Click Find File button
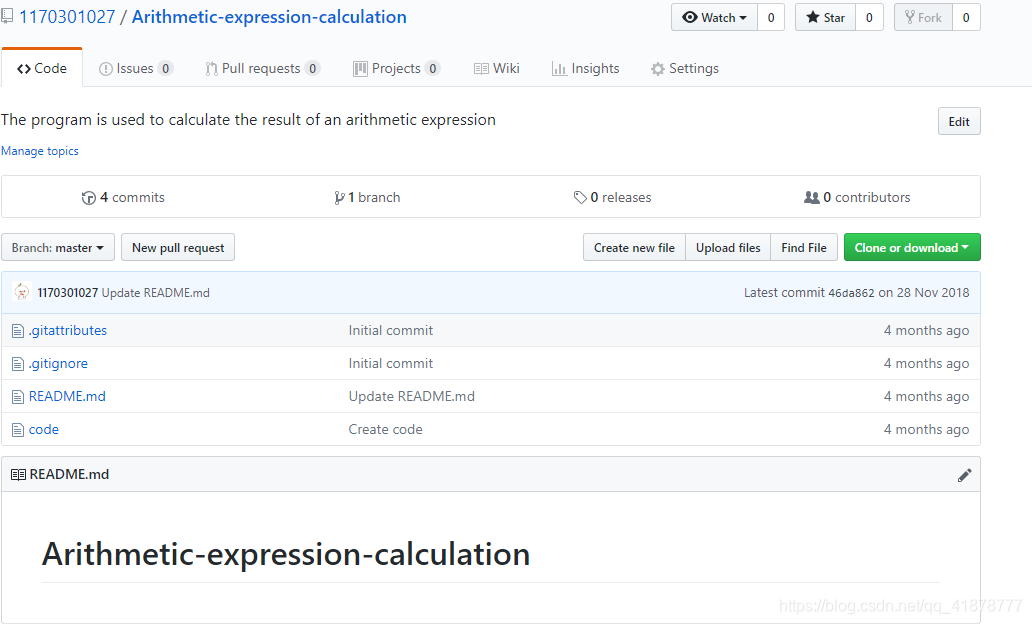 pos(804,247)
